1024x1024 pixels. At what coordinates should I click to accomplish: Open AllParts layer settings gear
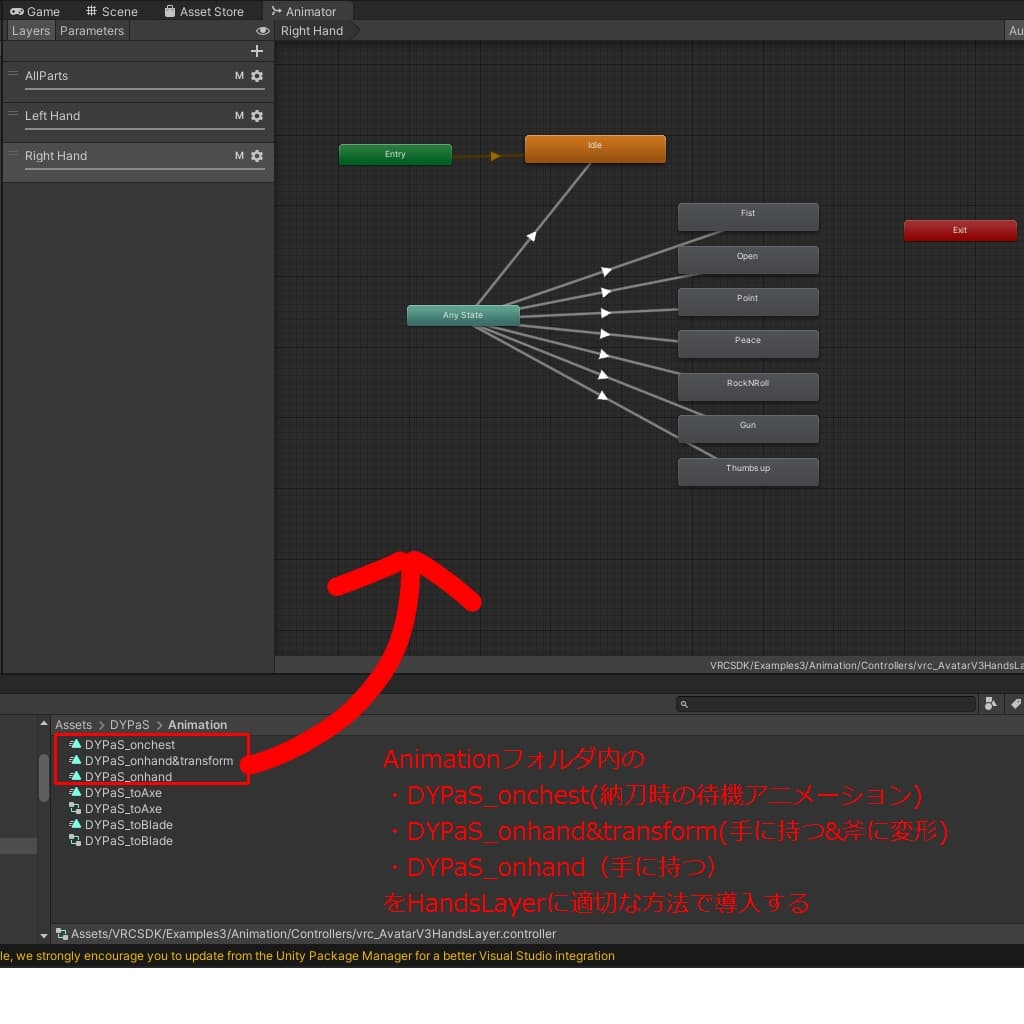pos(257,76)
